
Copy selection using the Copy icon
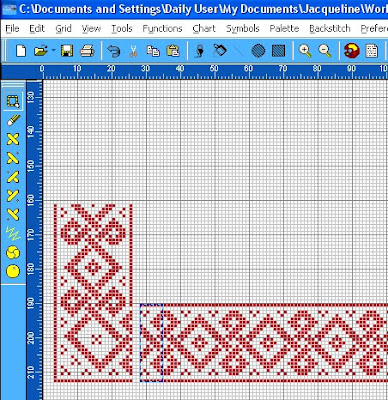pyautogui.click(x=153, y=51)
